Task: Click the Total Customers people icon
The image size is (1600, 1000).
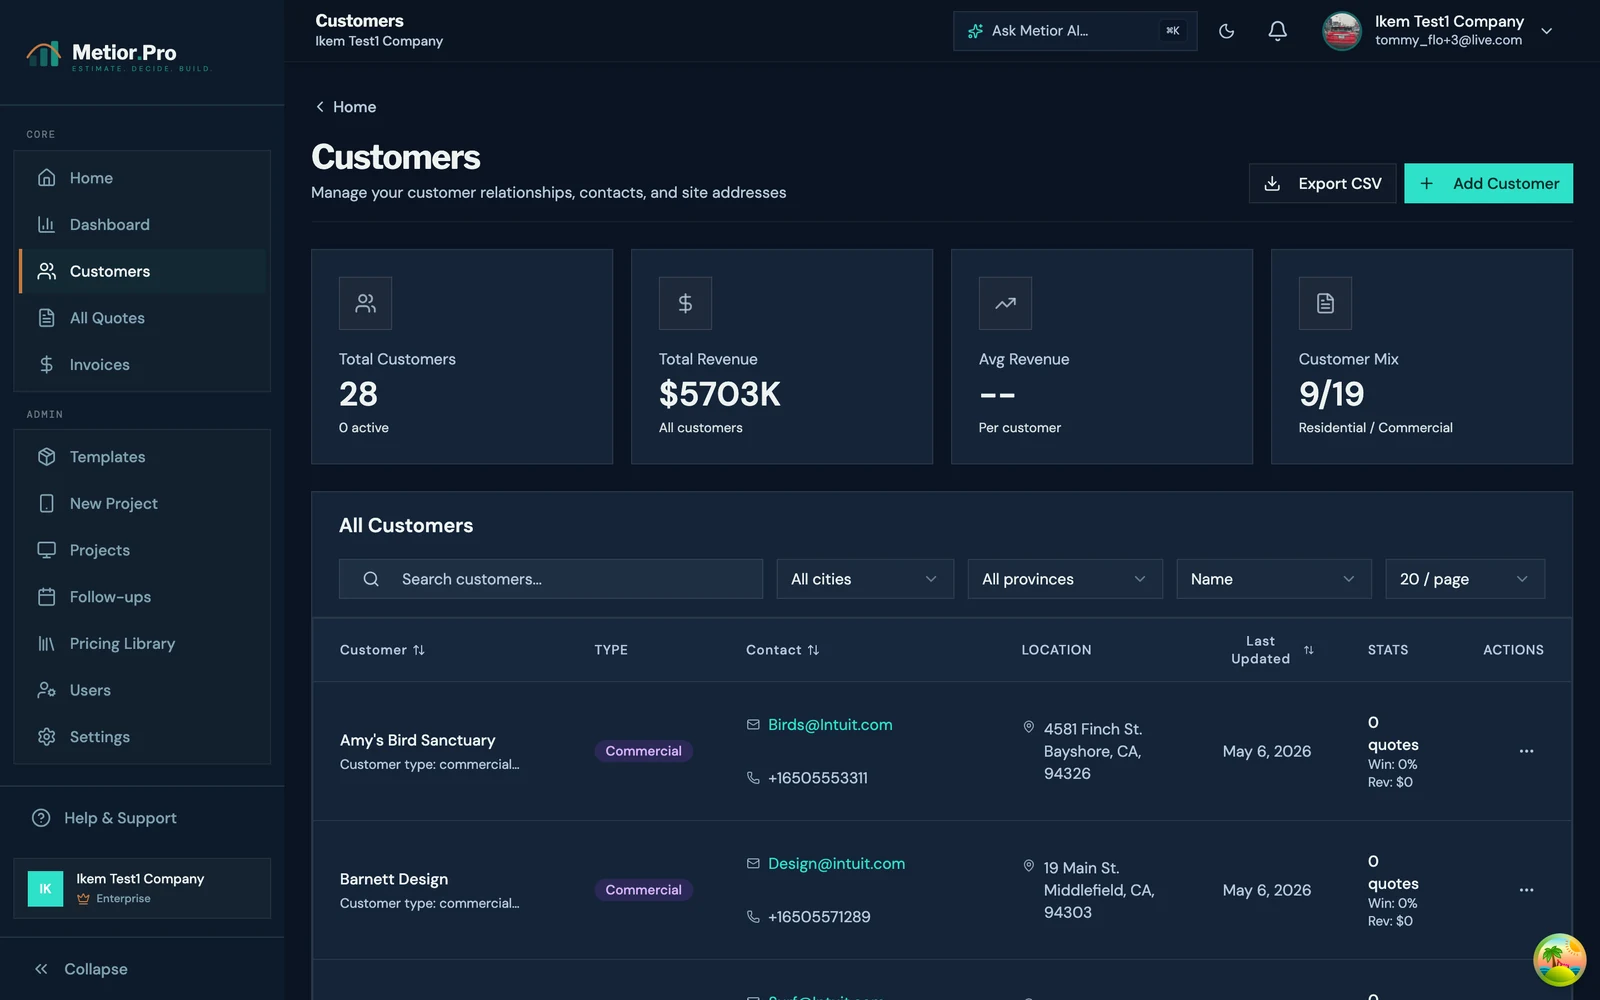Action: click(365, 303)
